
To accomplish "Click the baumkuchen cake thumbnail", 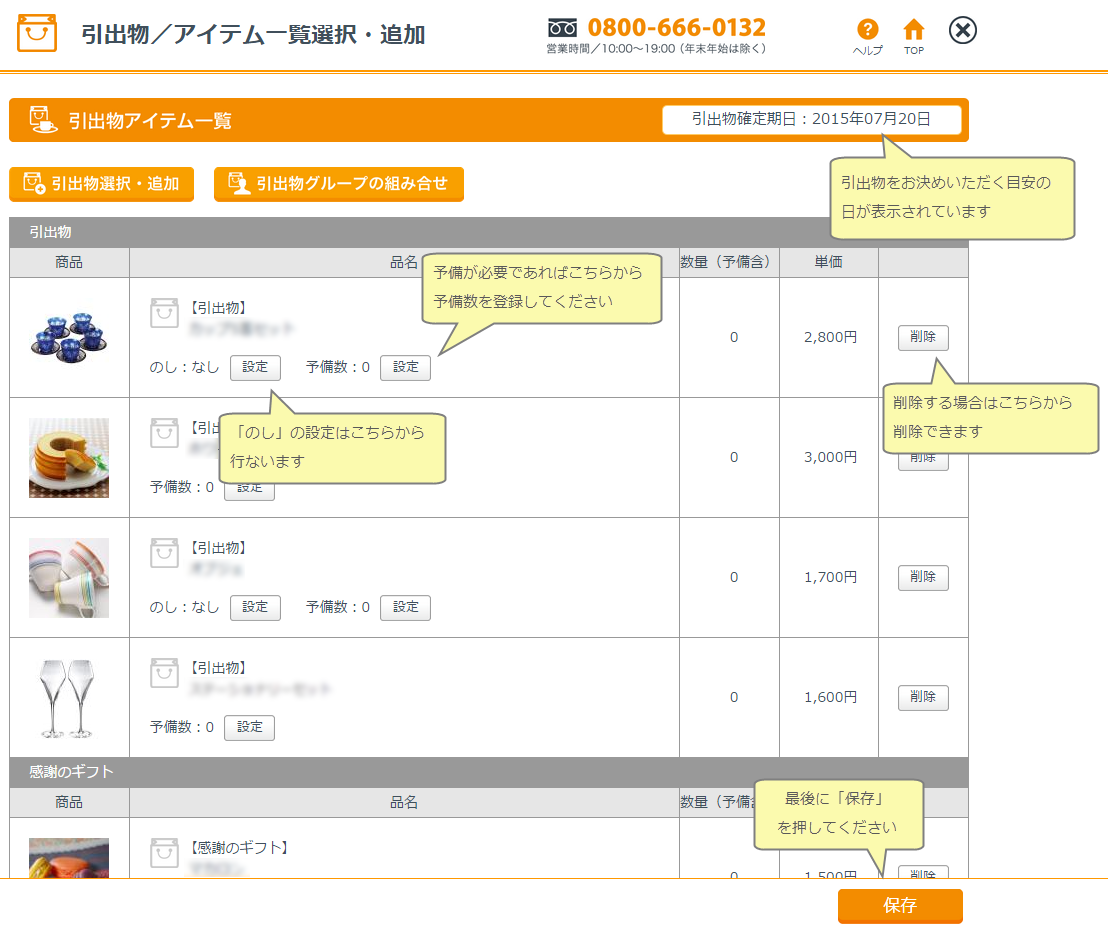I will tap(68, 457).
